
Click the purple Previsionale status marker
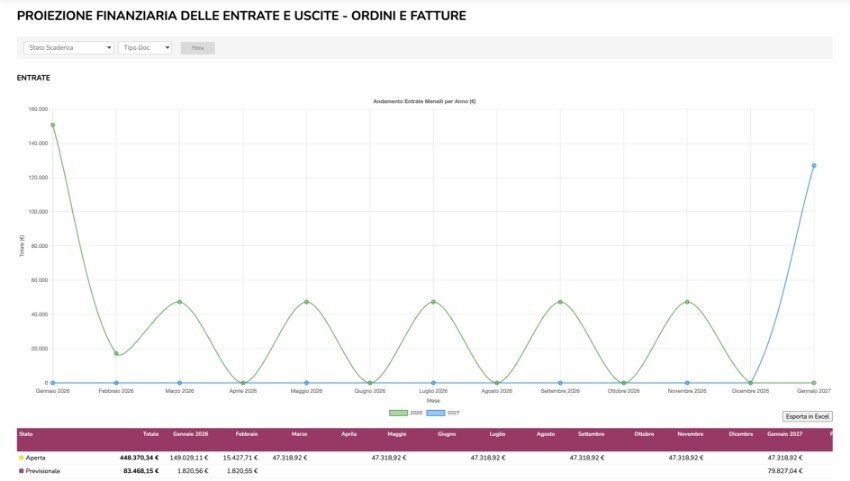coord(21,470)
